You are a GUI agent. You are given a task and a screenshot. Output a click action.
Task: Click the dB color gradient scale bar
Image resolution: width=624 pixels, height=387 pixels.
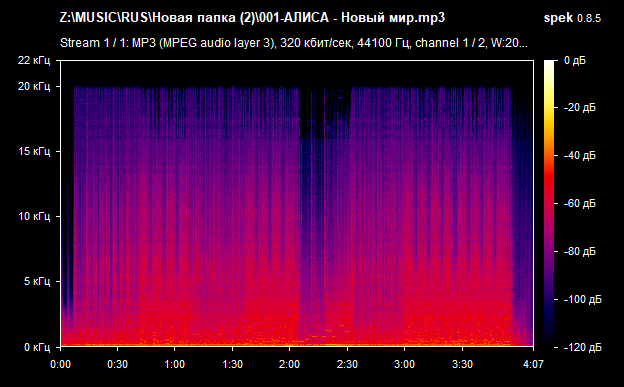549,204
